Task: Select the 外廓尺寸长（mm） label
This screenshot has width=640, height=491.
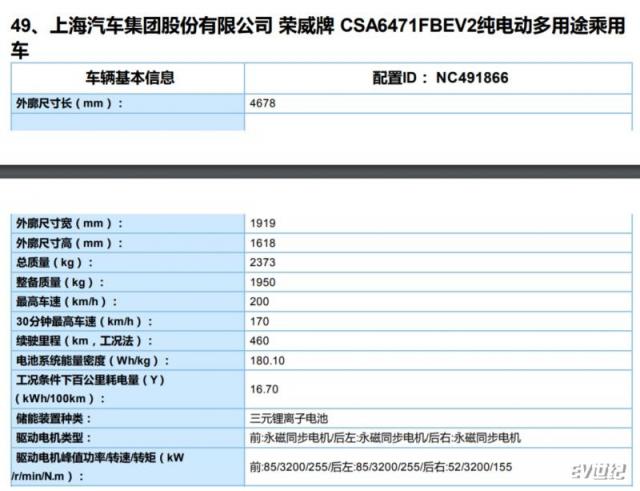Action: point(69,103)
